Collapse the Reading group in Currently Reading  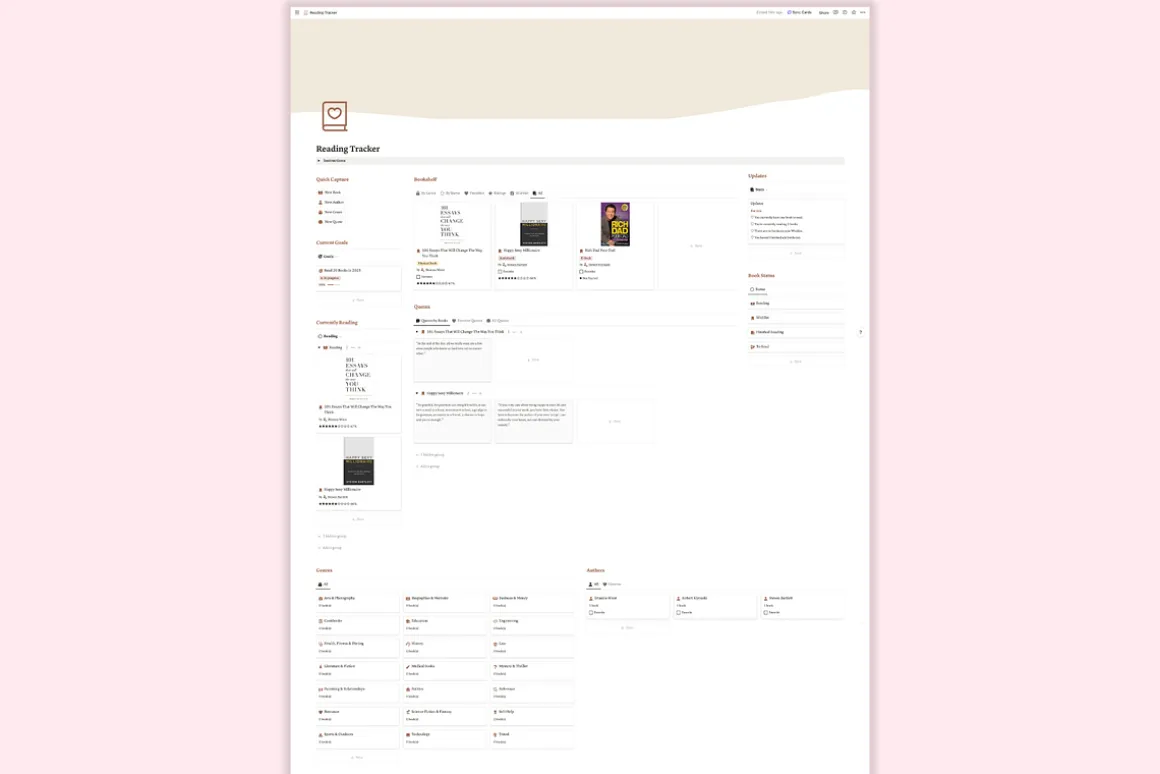320,347
